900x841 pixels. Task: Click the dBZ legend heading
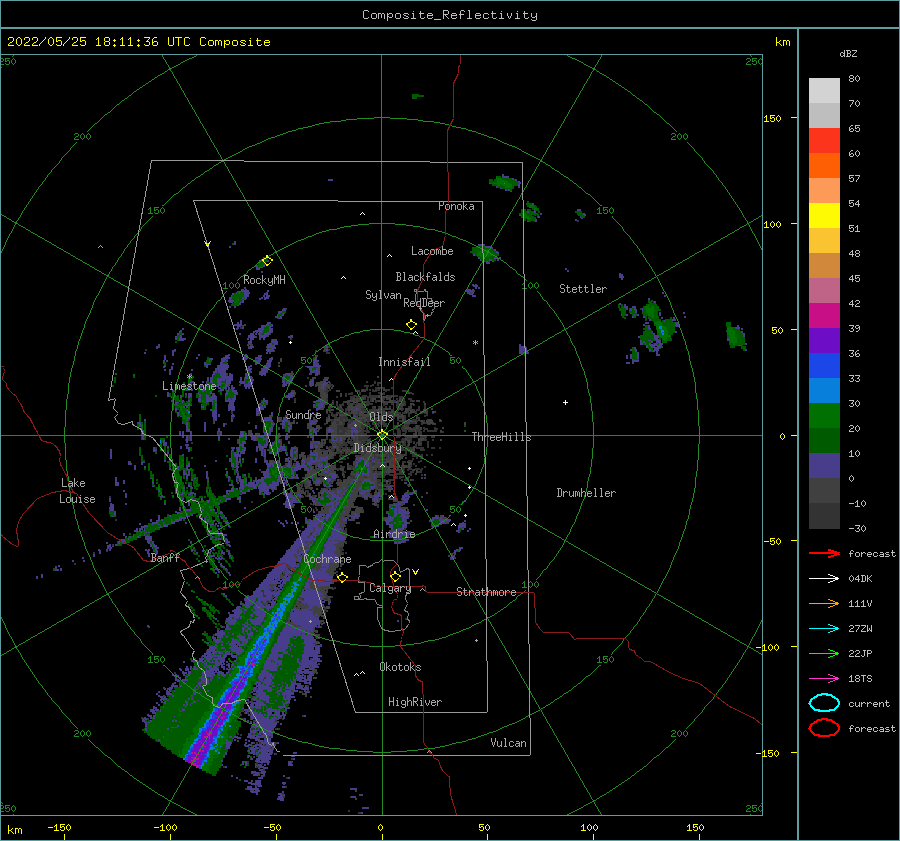[x=848, y=53]
